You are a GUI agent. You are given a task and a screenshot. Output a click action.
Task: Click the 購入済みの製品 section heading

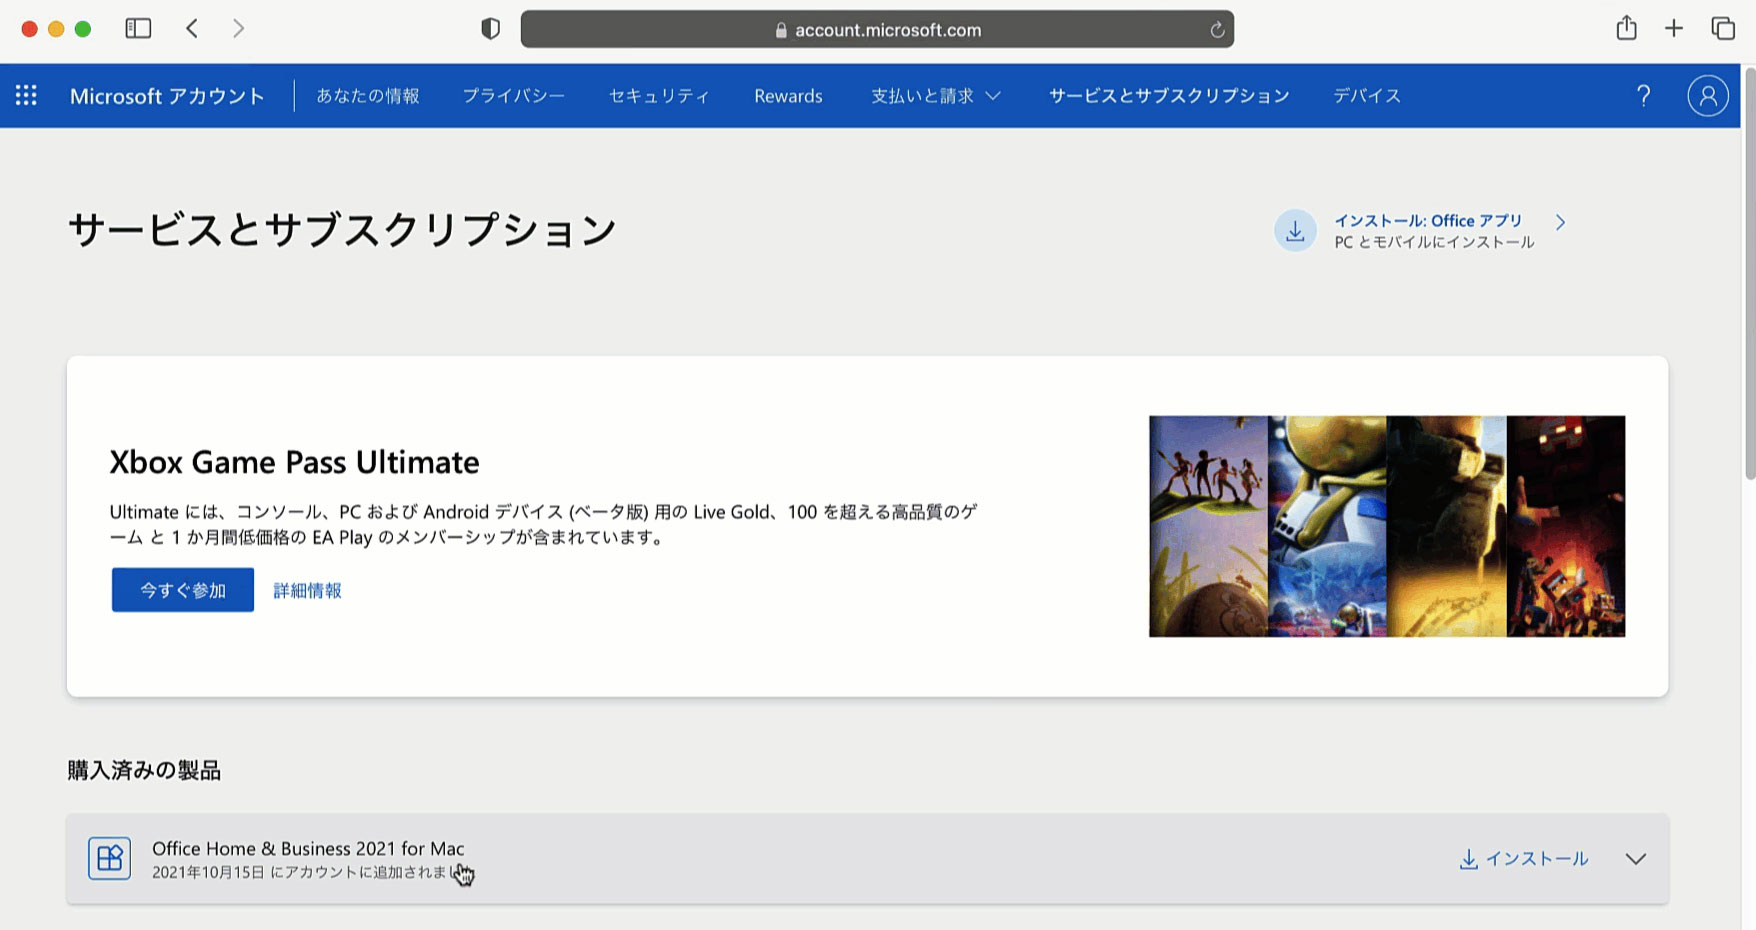(144, 770)
